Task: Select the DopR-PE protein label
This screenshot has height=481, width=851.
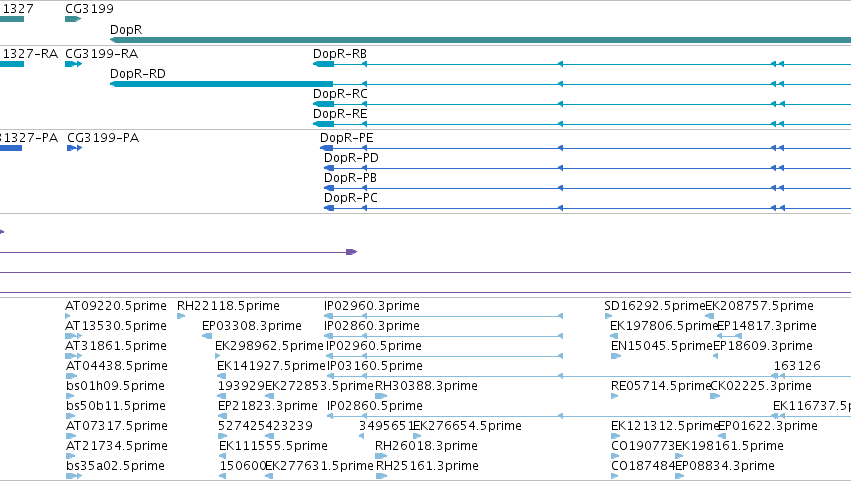Action: pyautogui.click(x=346, y=138)
